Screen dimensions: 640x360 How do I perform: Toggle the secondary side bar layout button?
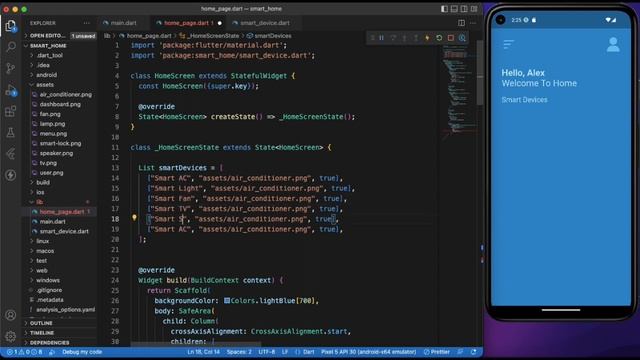click(464, 9)
